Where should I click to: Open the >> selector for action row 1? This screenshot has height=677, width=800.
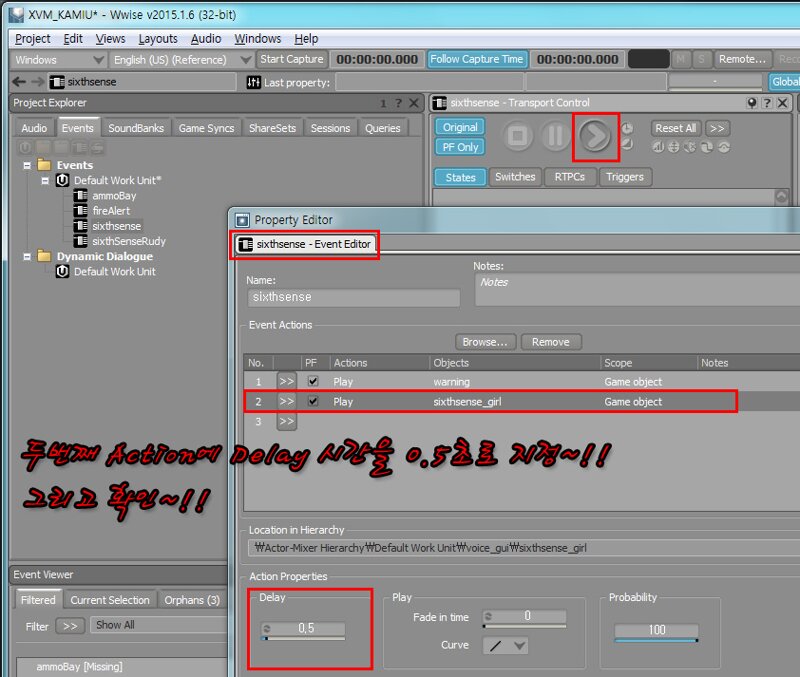tap(287, 381)
